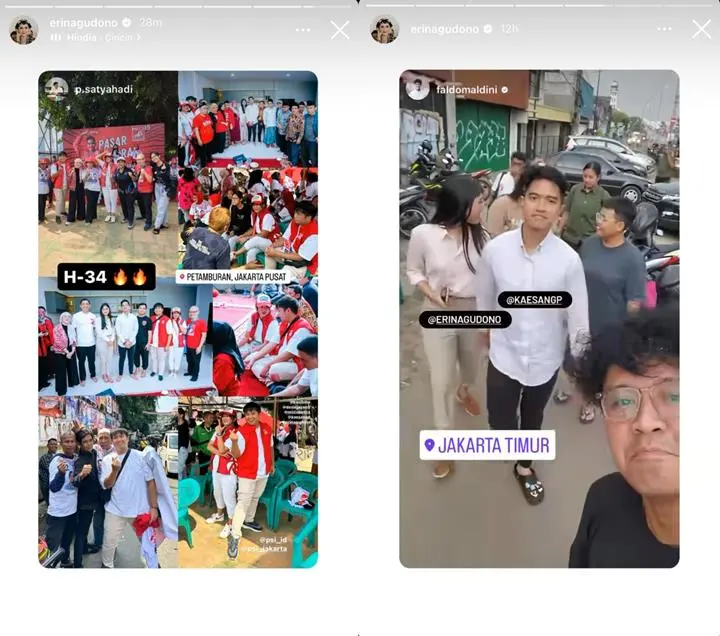Image resolution: width=720 pixels, height=636 pixels.
Task: Close the right story with X
Action: [701, 29]
